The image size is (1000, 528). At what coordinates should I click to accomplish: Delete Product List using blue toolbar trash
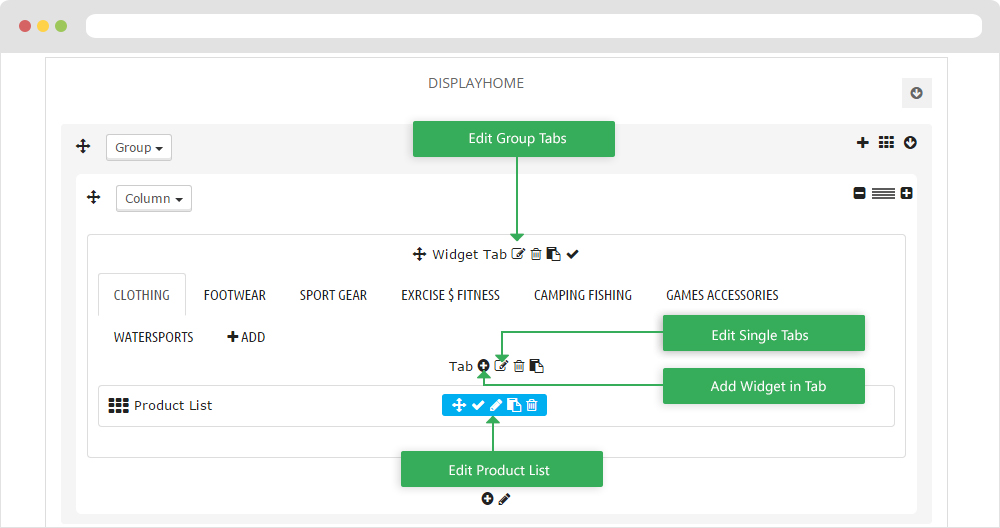532,405
